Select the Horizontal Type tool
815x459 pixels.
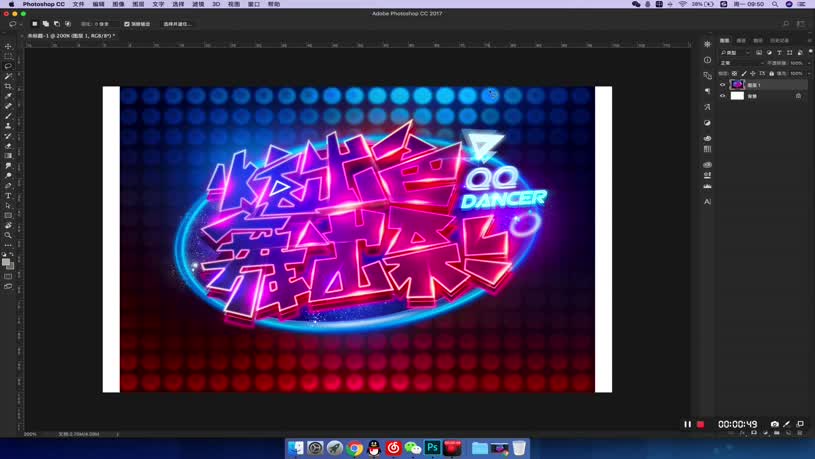[x=8, y=195]
